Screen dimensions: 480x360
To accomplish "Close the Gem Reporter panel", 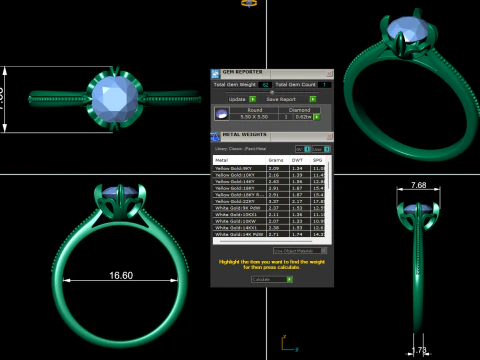I will click(x=329, y=73).
